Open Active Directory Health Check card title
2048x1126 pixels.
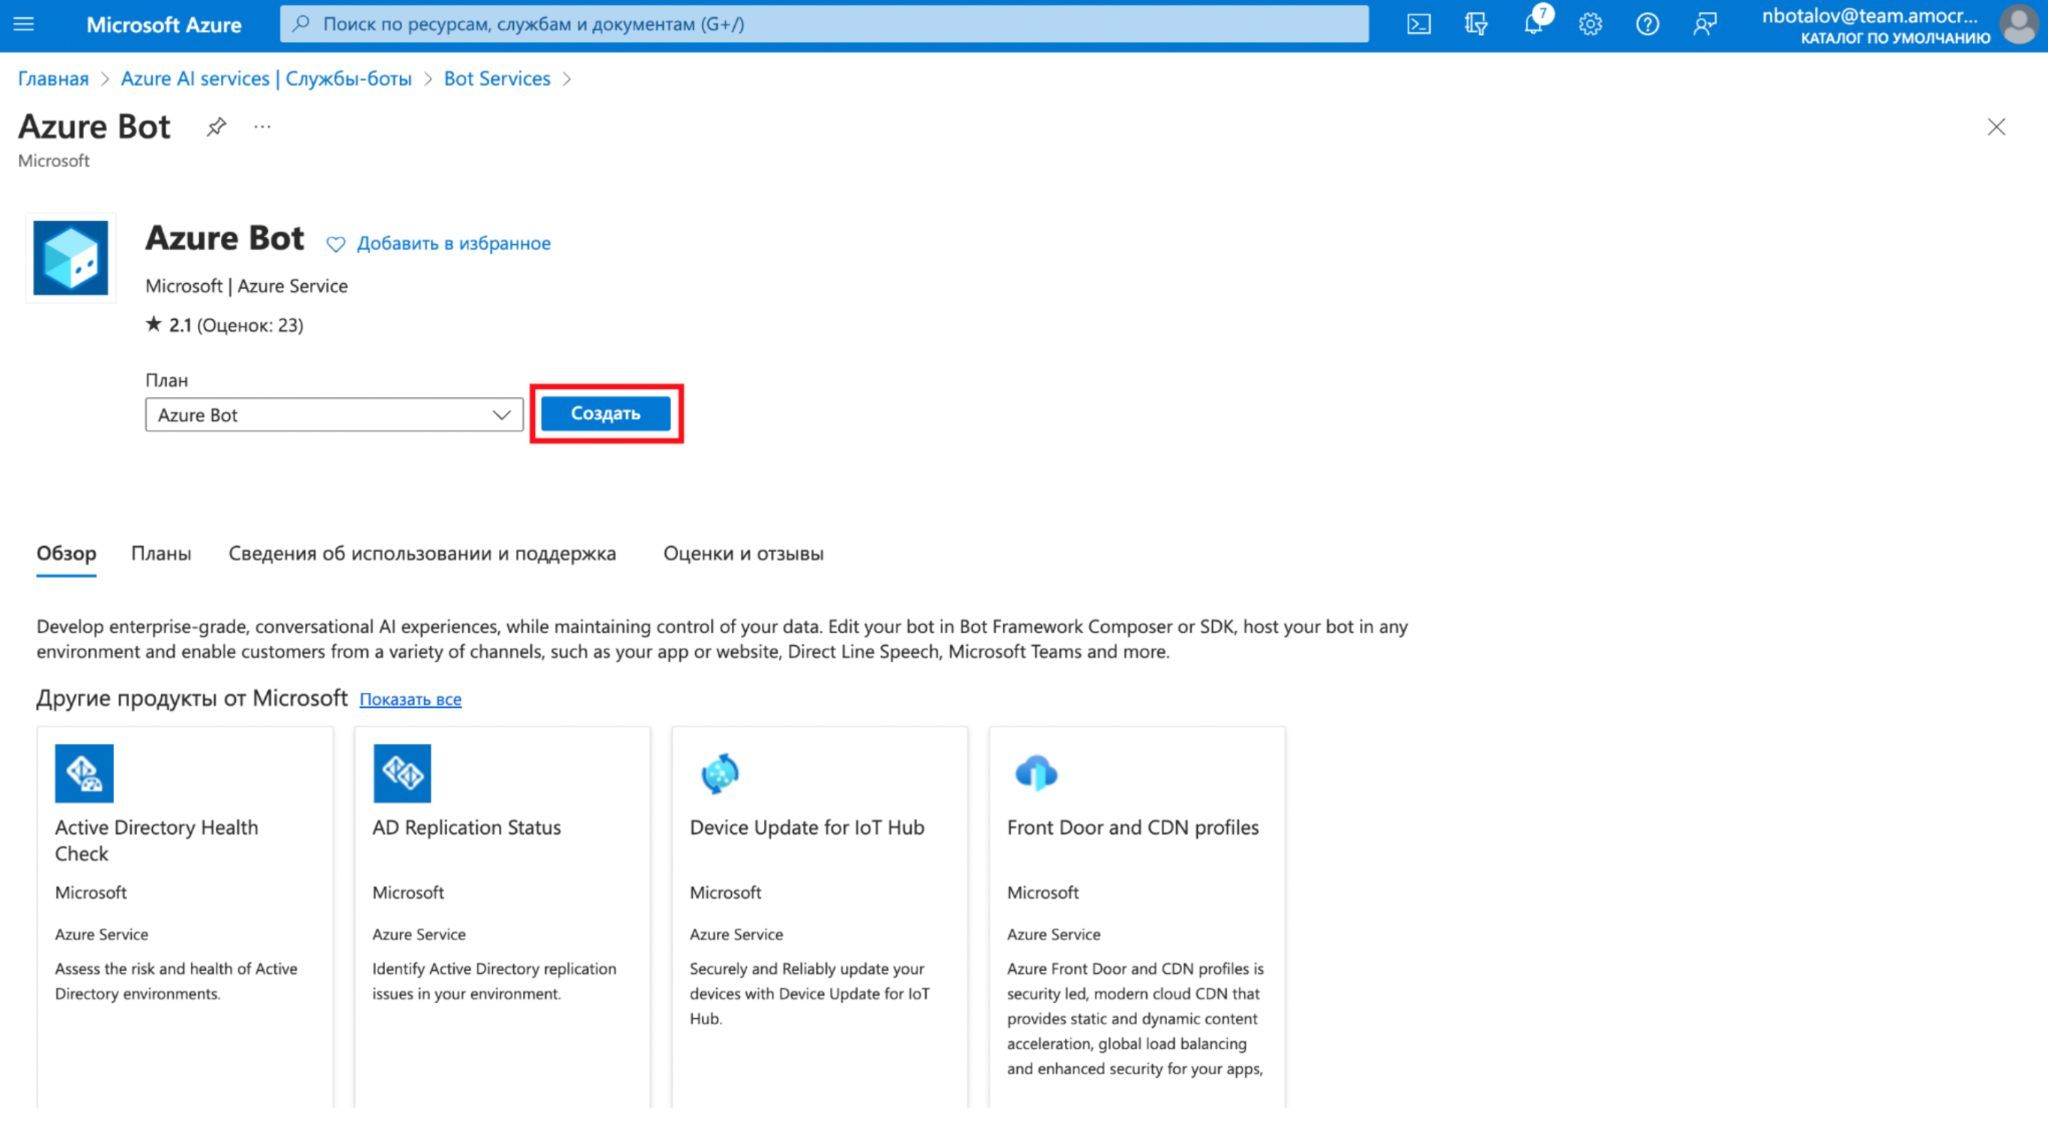coord(156,840)
